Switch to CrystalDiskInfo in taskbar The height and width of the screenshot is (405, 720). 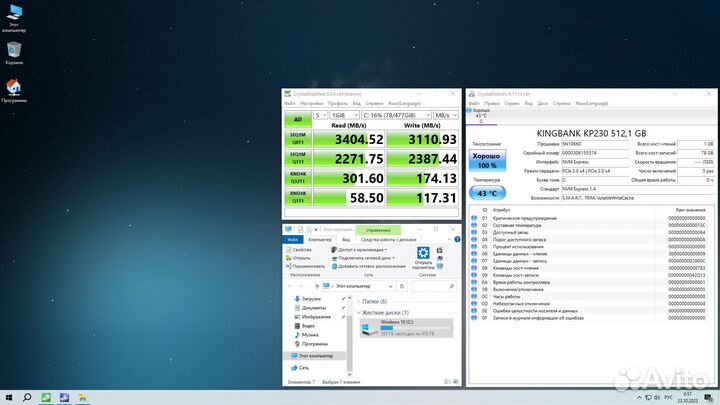[64, 398]
